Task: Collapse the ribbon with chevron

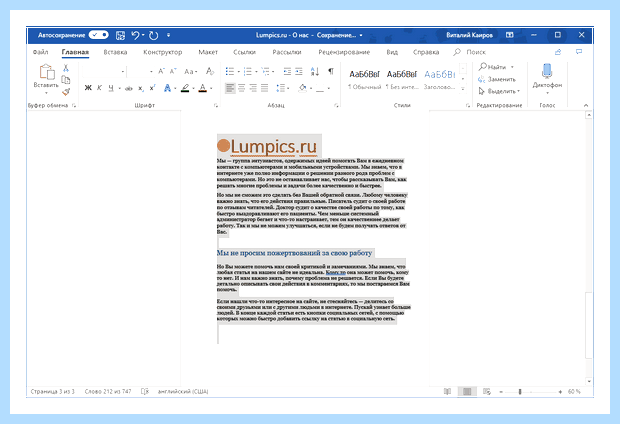Action: [x=586, y=105]
